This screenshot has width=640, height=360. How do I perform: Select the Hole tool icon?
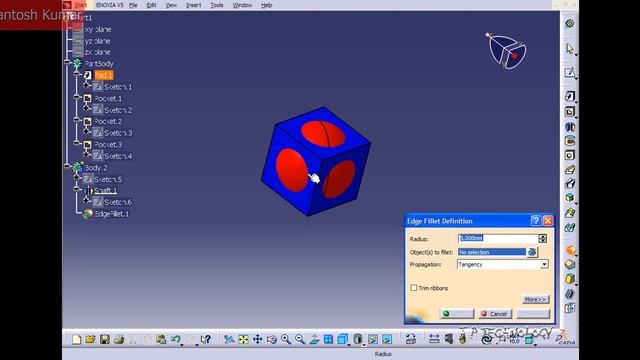pos(570,155)
